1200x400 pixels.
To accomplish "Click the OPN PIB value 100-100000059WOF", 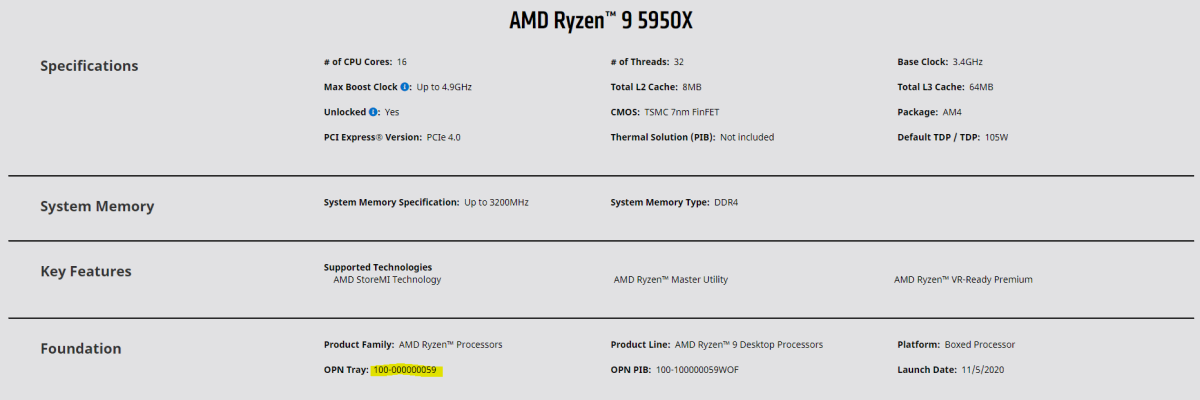I will [x=697, y=370].
